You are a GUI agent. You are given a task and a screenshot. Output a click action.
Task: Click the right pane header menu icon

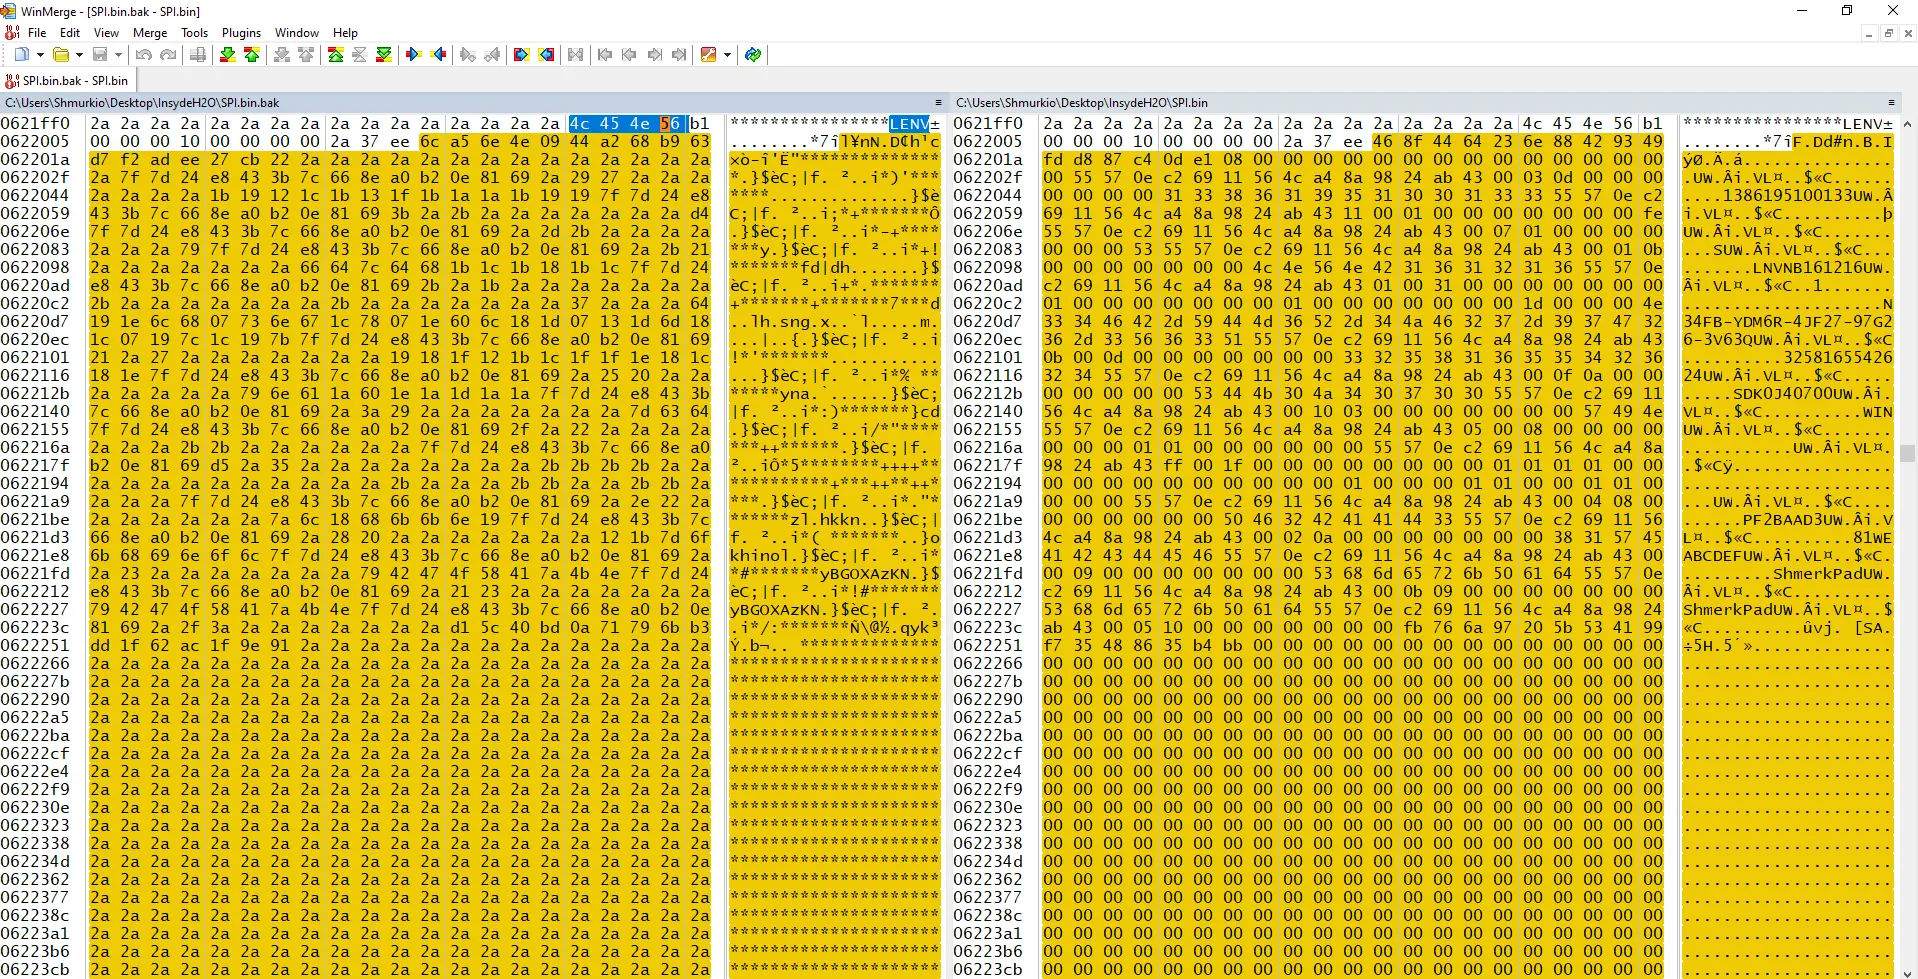pyautogui.click(x=1891, y=103)
